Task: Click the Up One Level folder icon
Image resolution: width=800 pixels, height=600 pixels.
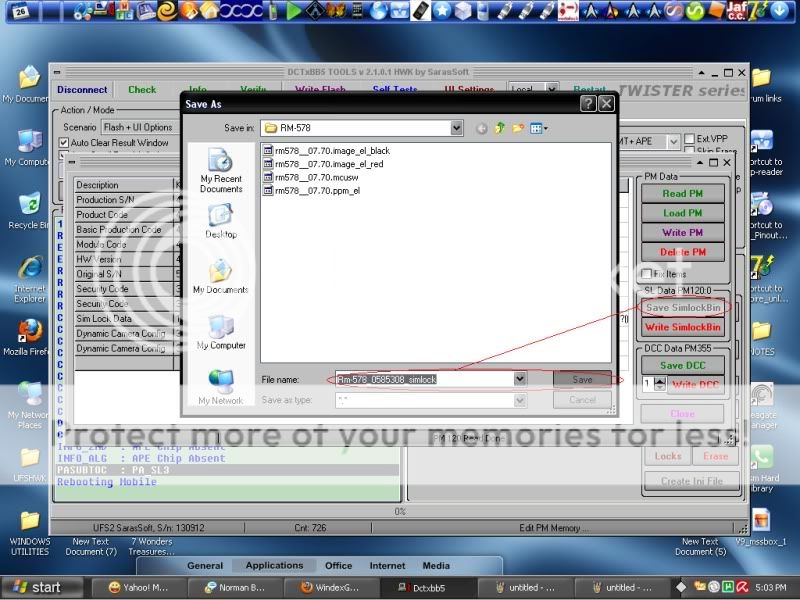Action: click(x=500, y=128)
